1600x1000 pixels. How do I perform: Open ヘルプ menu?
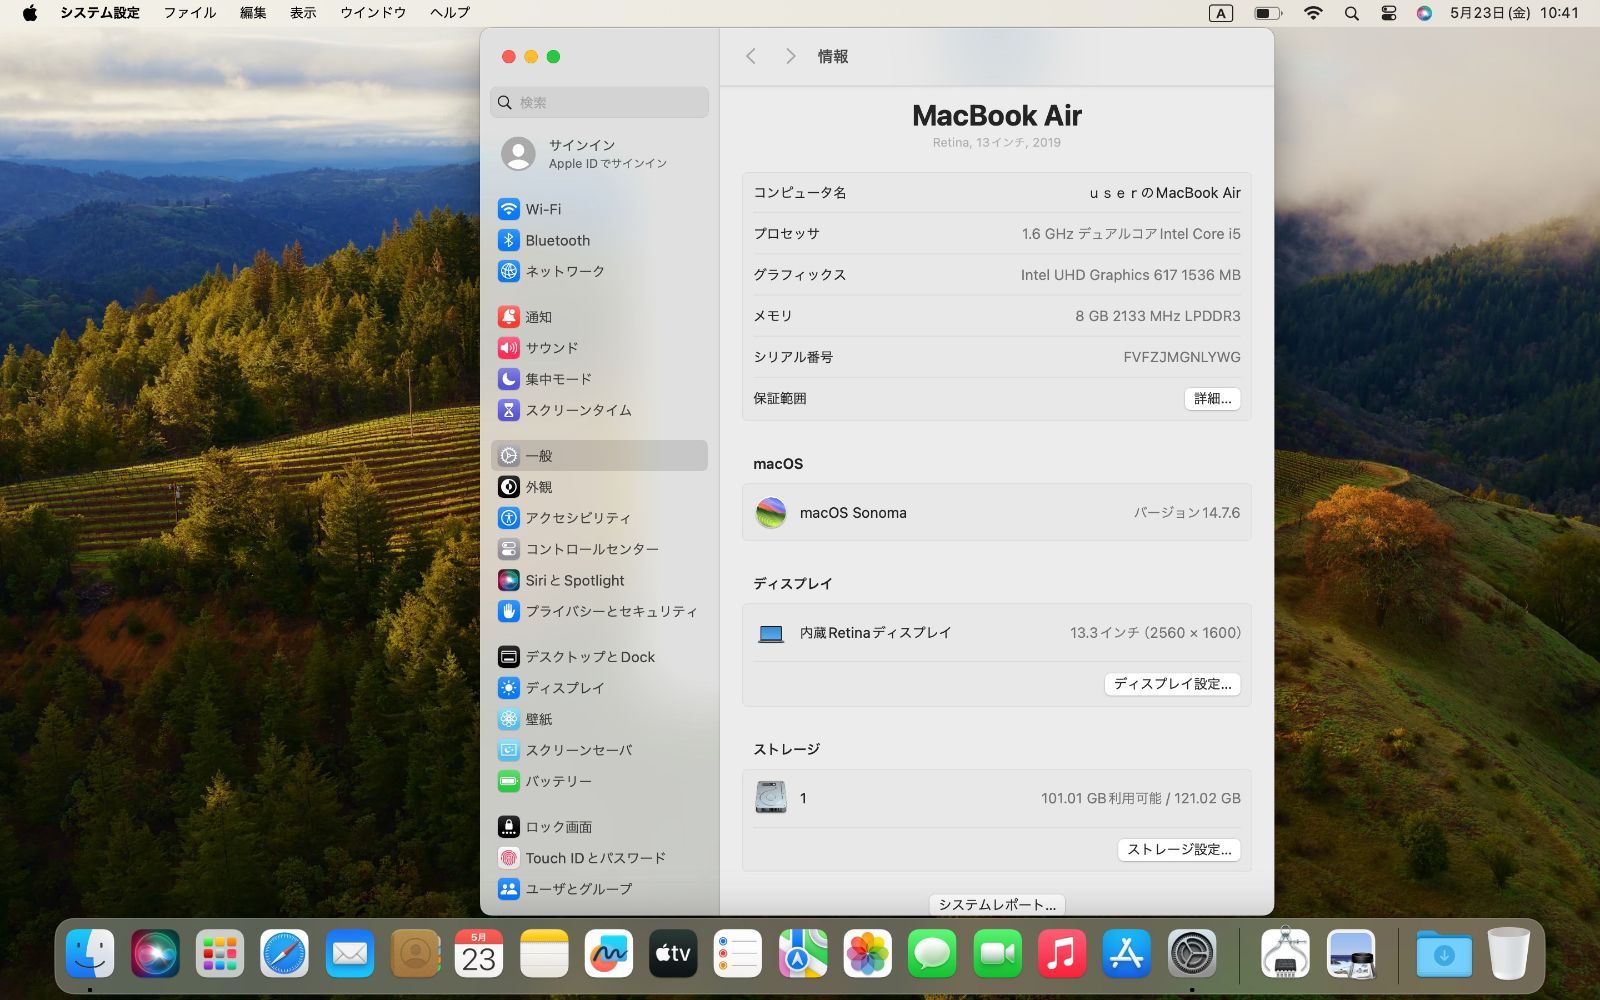(450, 13)
